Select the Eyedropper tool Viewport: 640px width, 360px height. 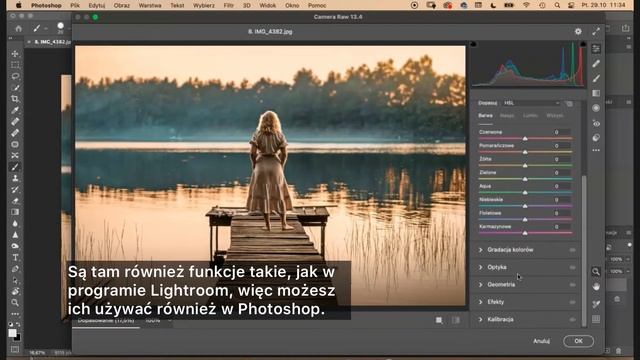(15, 110)
